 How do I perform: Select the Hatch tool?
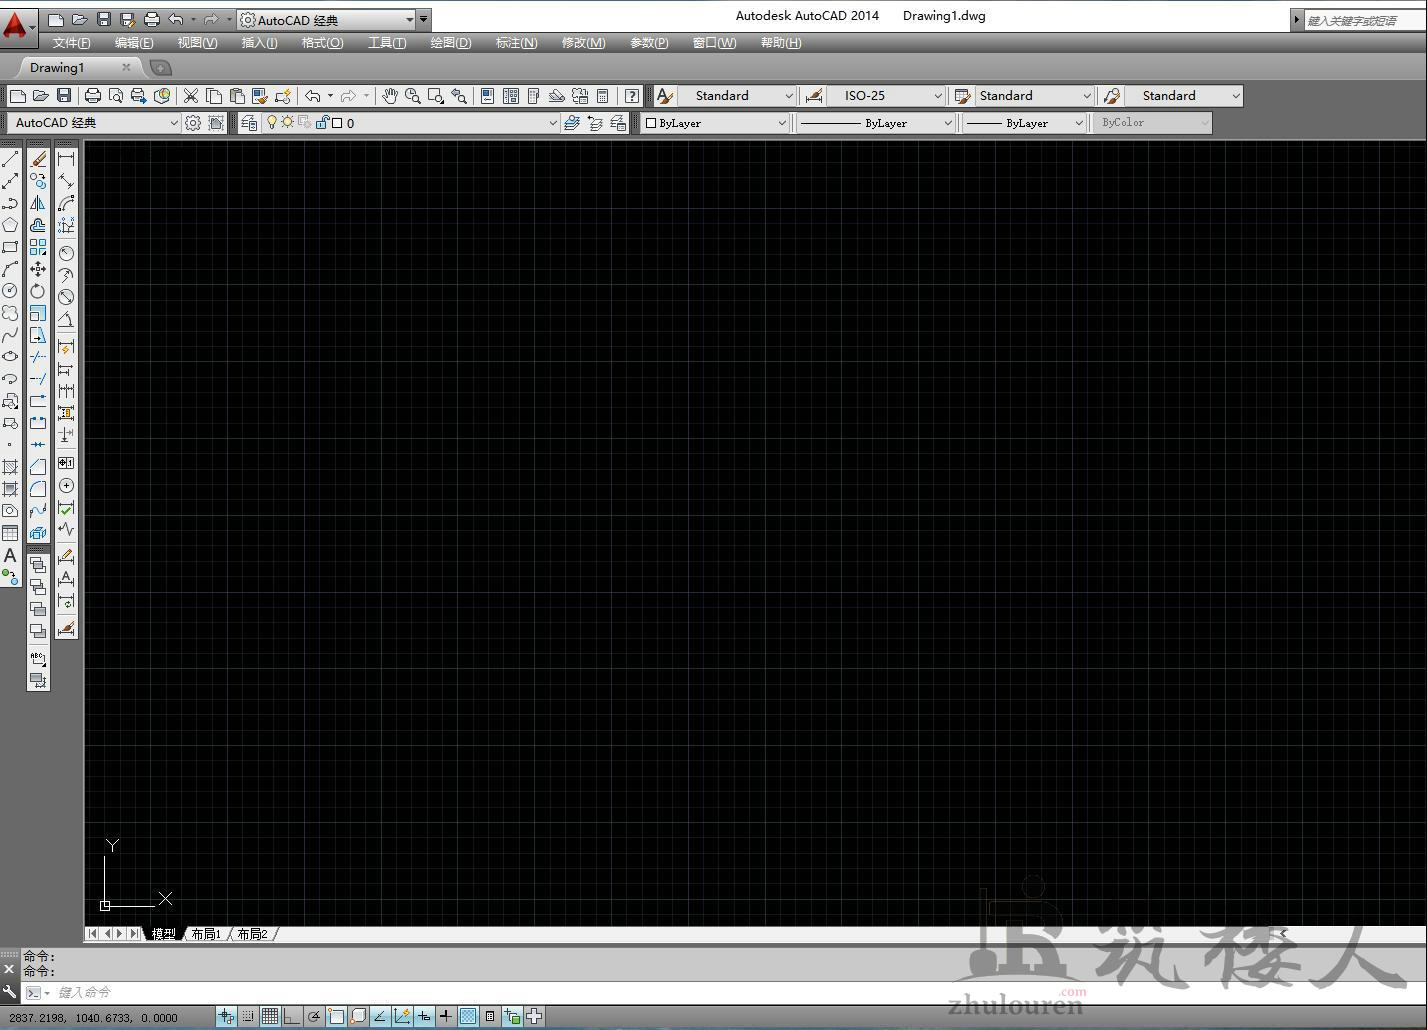[x=10, y=467]
